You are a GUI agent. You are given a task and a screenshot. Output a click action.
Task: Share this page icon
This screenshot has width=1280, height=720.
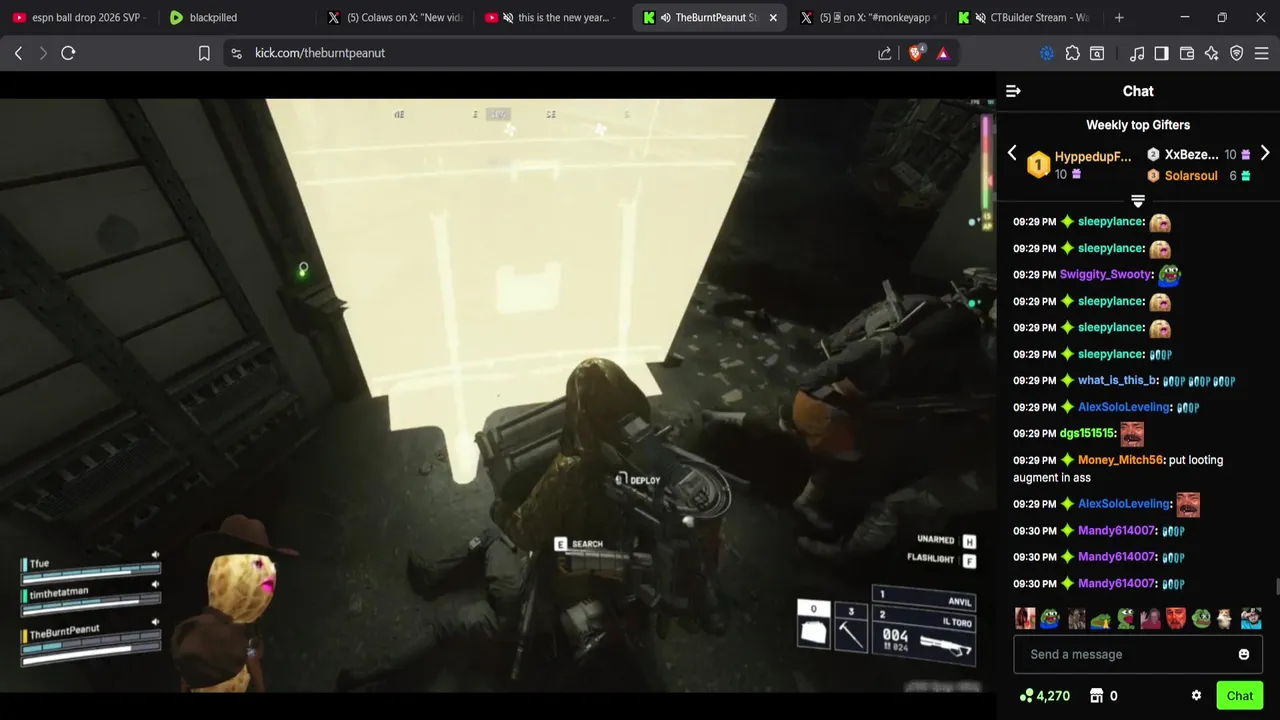point(885,53)
